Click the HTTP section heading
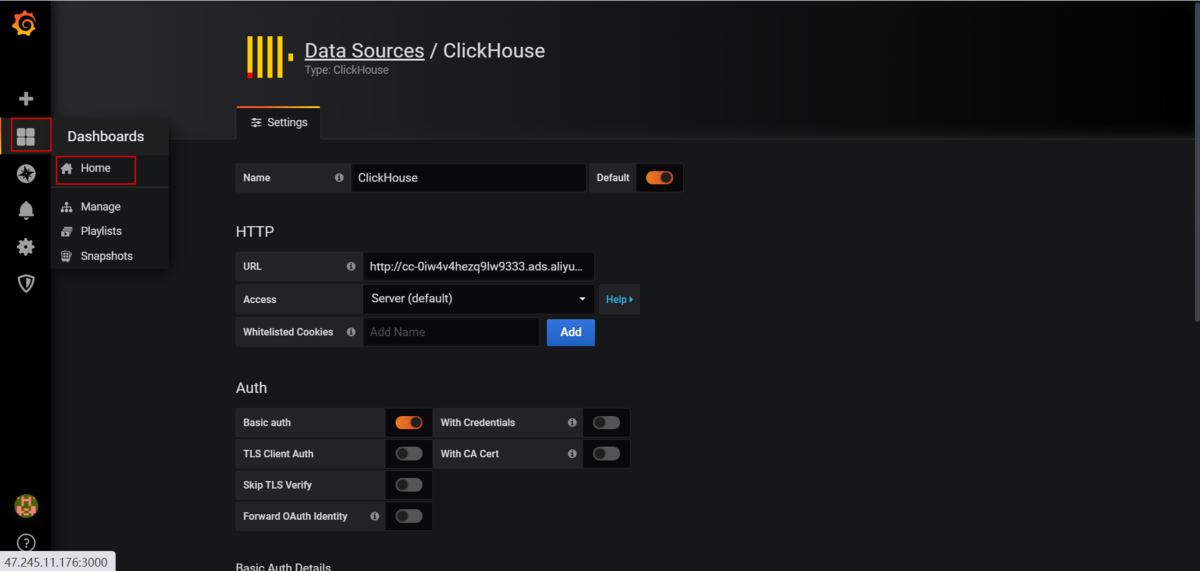 255,232
